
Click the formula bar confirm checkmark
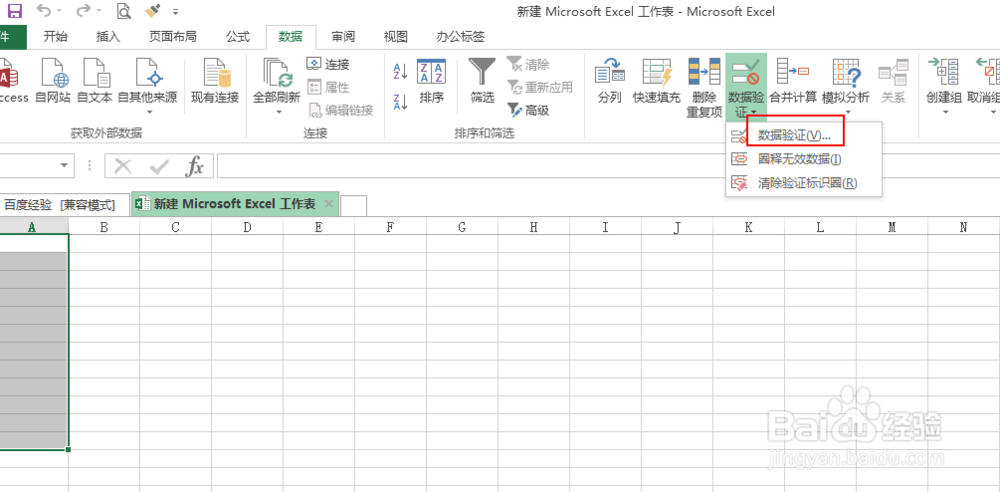pyautogui.click(x=158, y=167)
